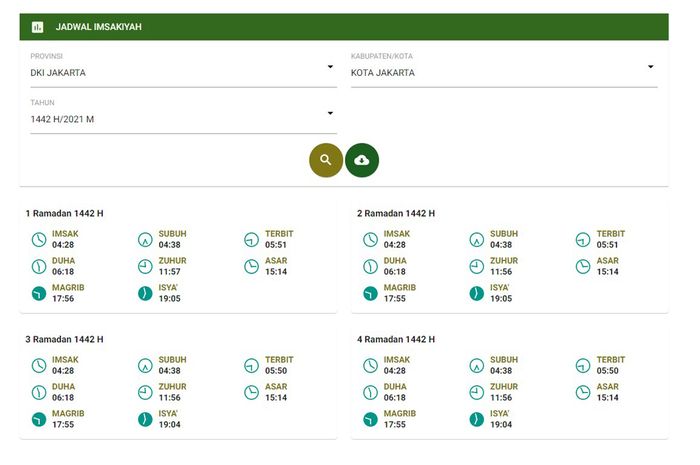Click Isya' clock icon for 4 Ramadan
Viewport: 700px width, 465px height.
tap(477, 419)
